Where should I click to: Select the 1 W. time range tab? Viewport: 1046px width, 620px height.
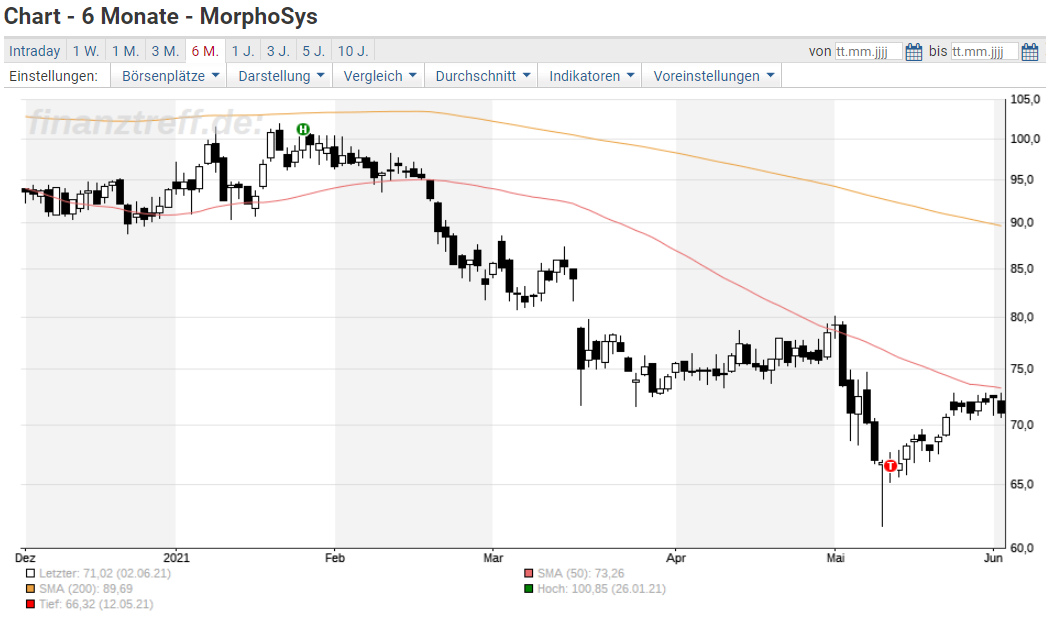coord(86,51)
